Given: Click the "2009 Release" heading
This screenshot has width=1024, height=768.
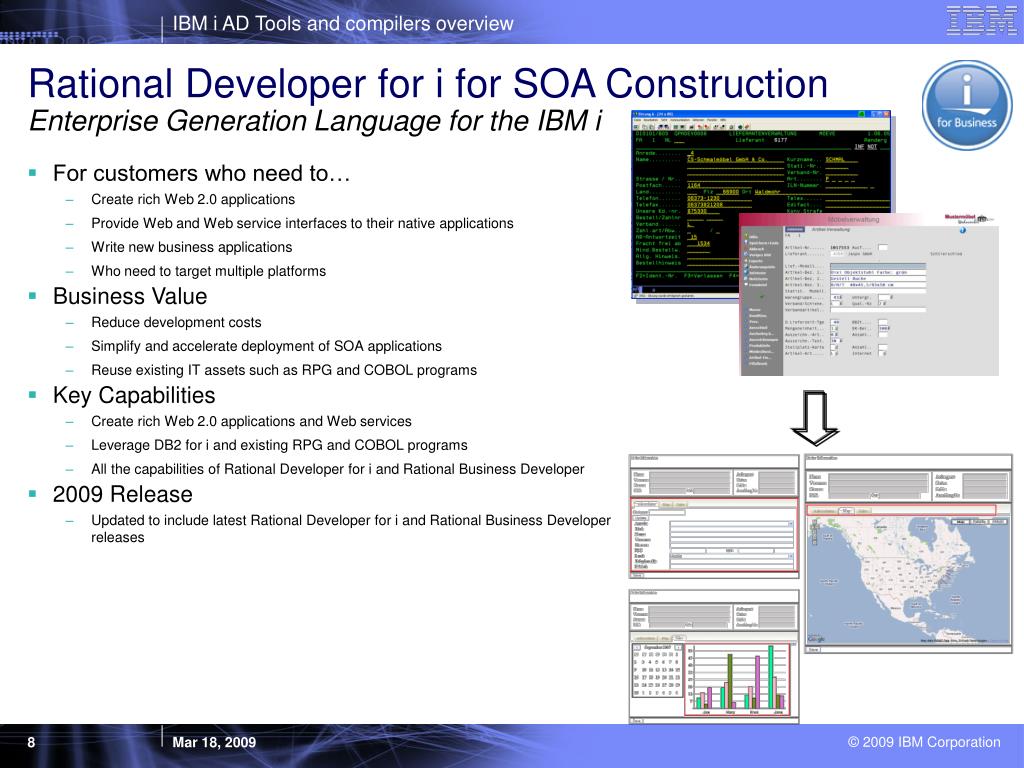Looking at the screenshot, I should (123, 494).
